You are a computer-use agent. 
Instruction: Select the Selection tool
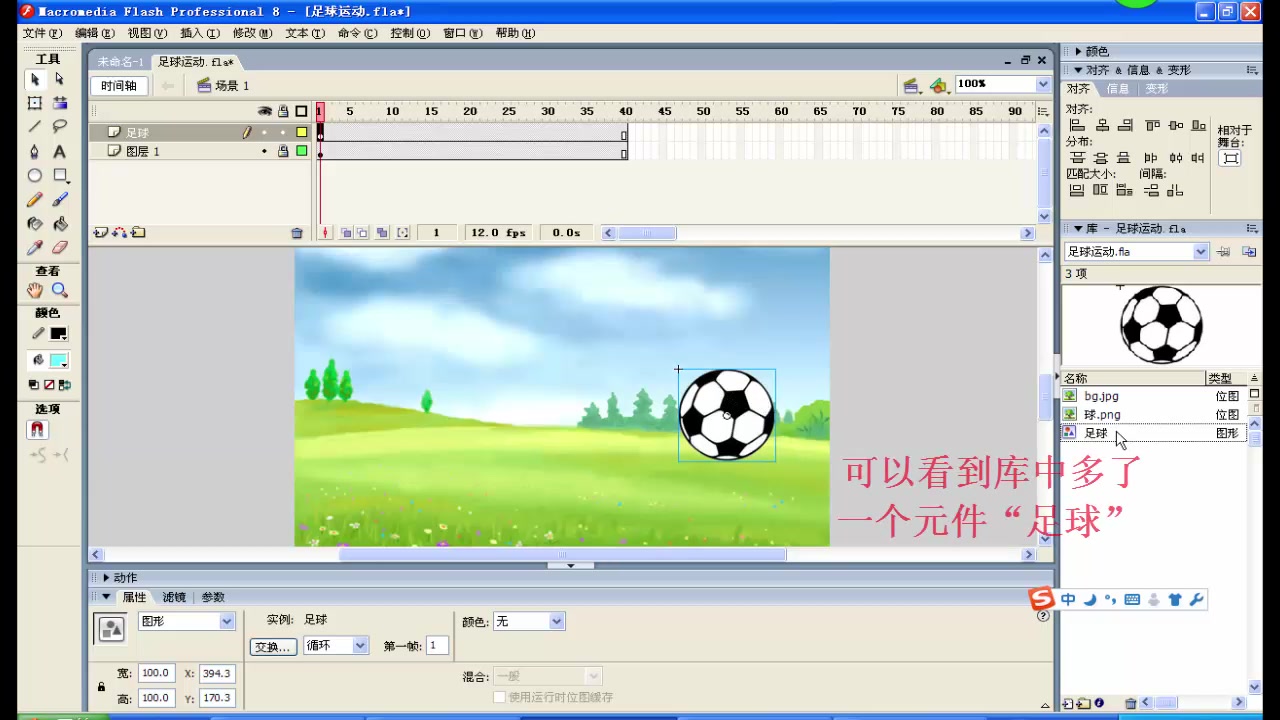click(x=34, y=80)
